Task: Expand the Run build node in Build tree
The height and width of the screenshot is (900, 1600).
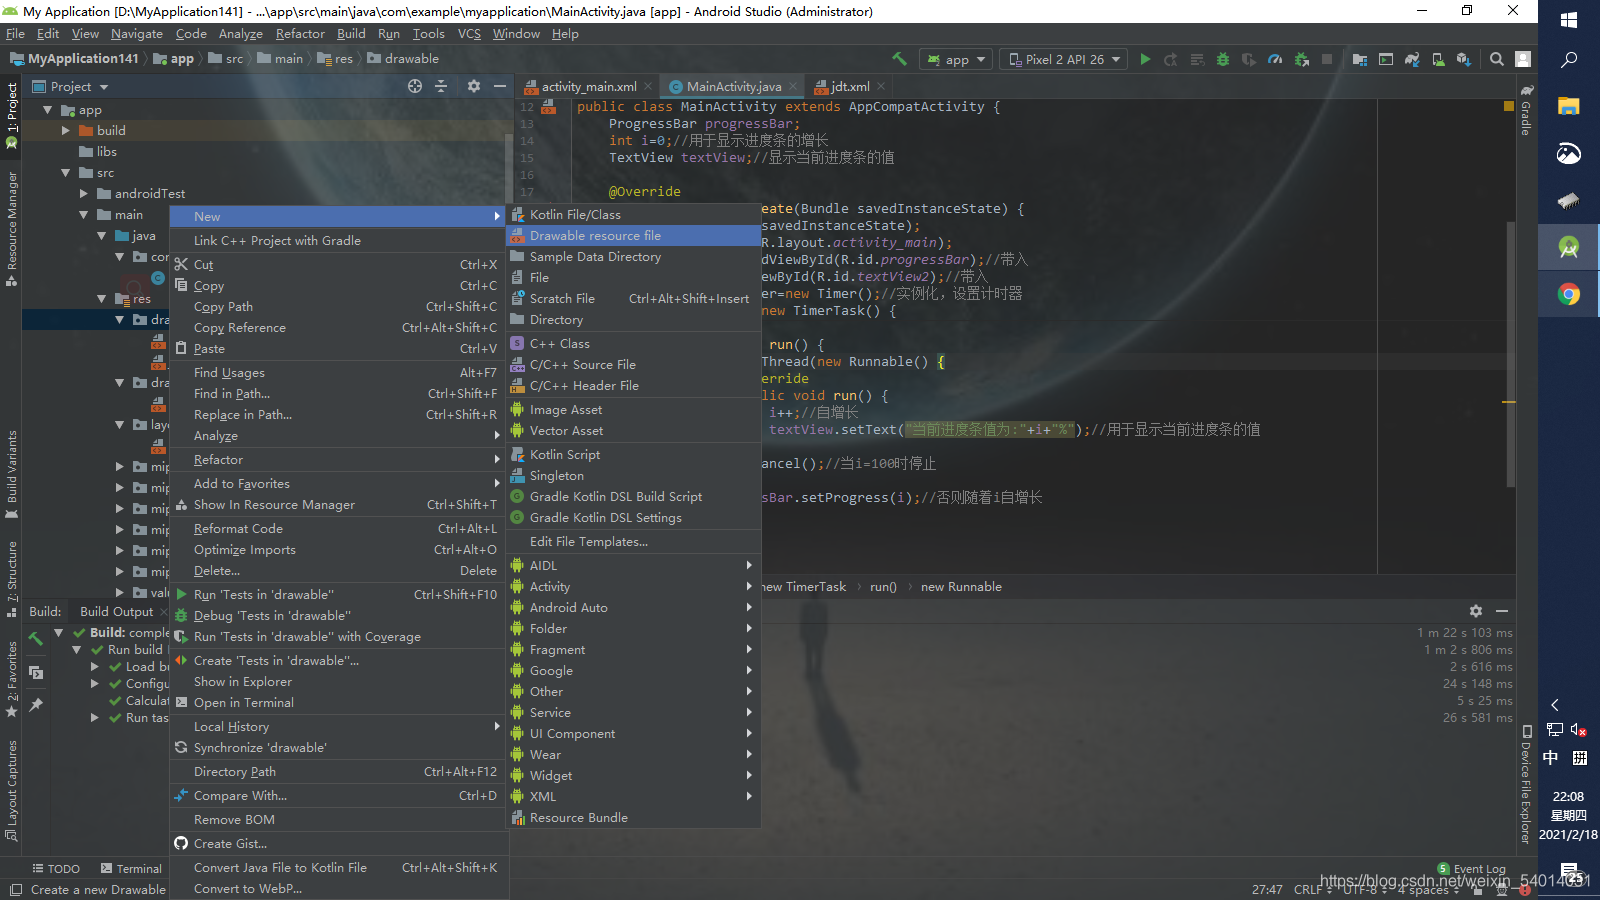Action: [x=77, y=650]
